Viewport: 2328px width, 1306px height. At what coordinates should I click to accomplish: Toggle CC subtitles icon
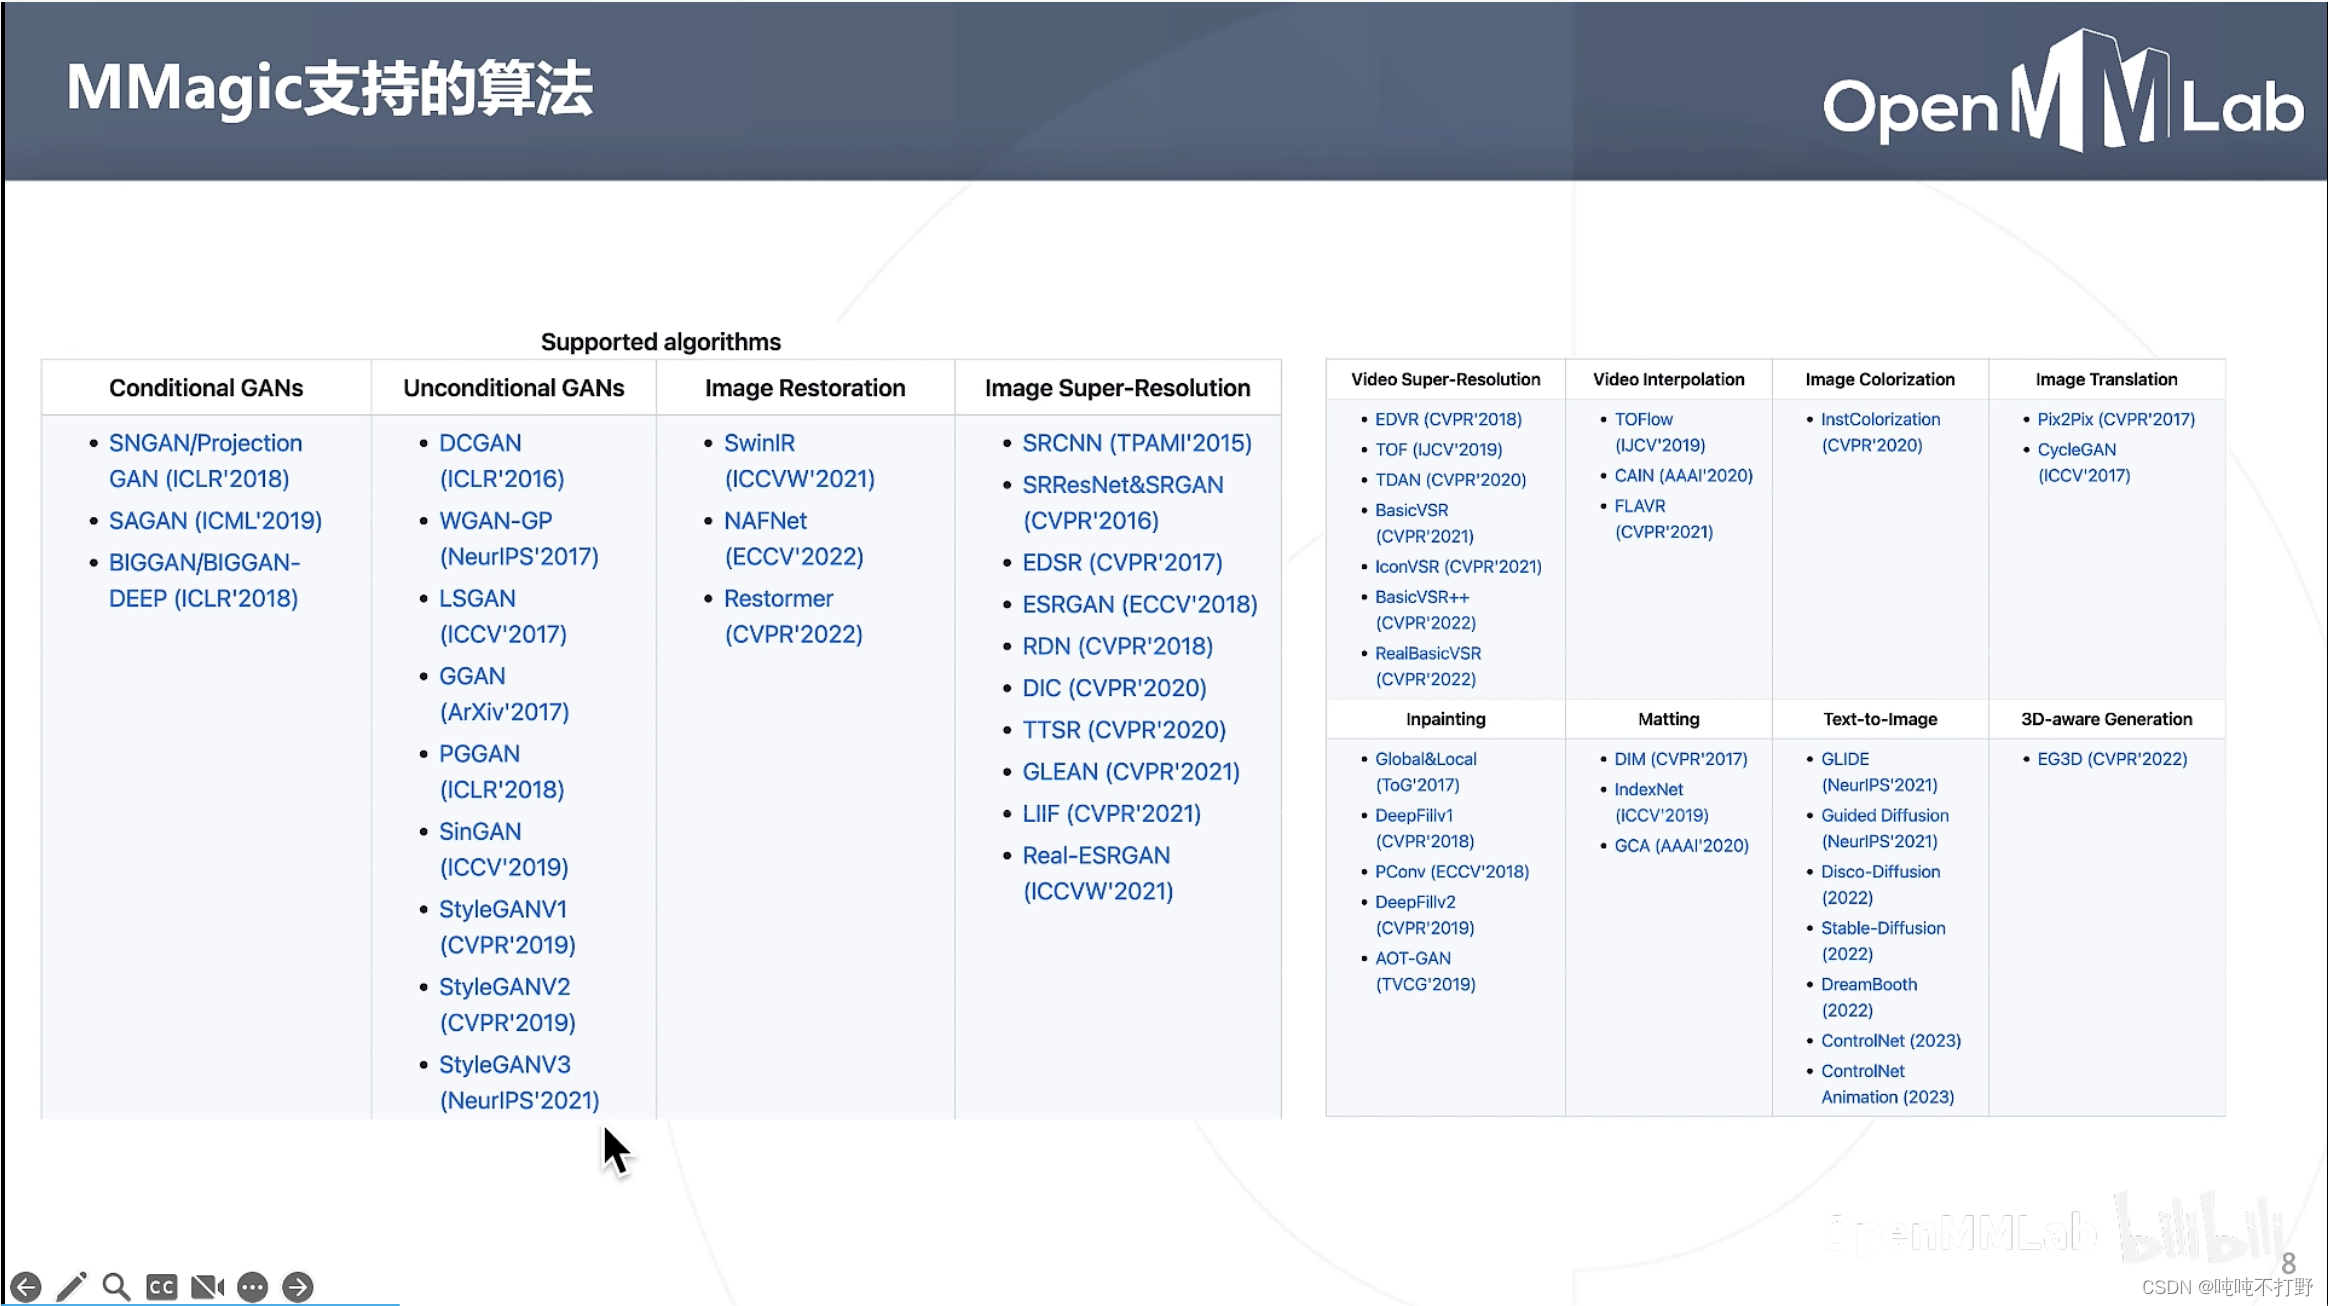161,1286
